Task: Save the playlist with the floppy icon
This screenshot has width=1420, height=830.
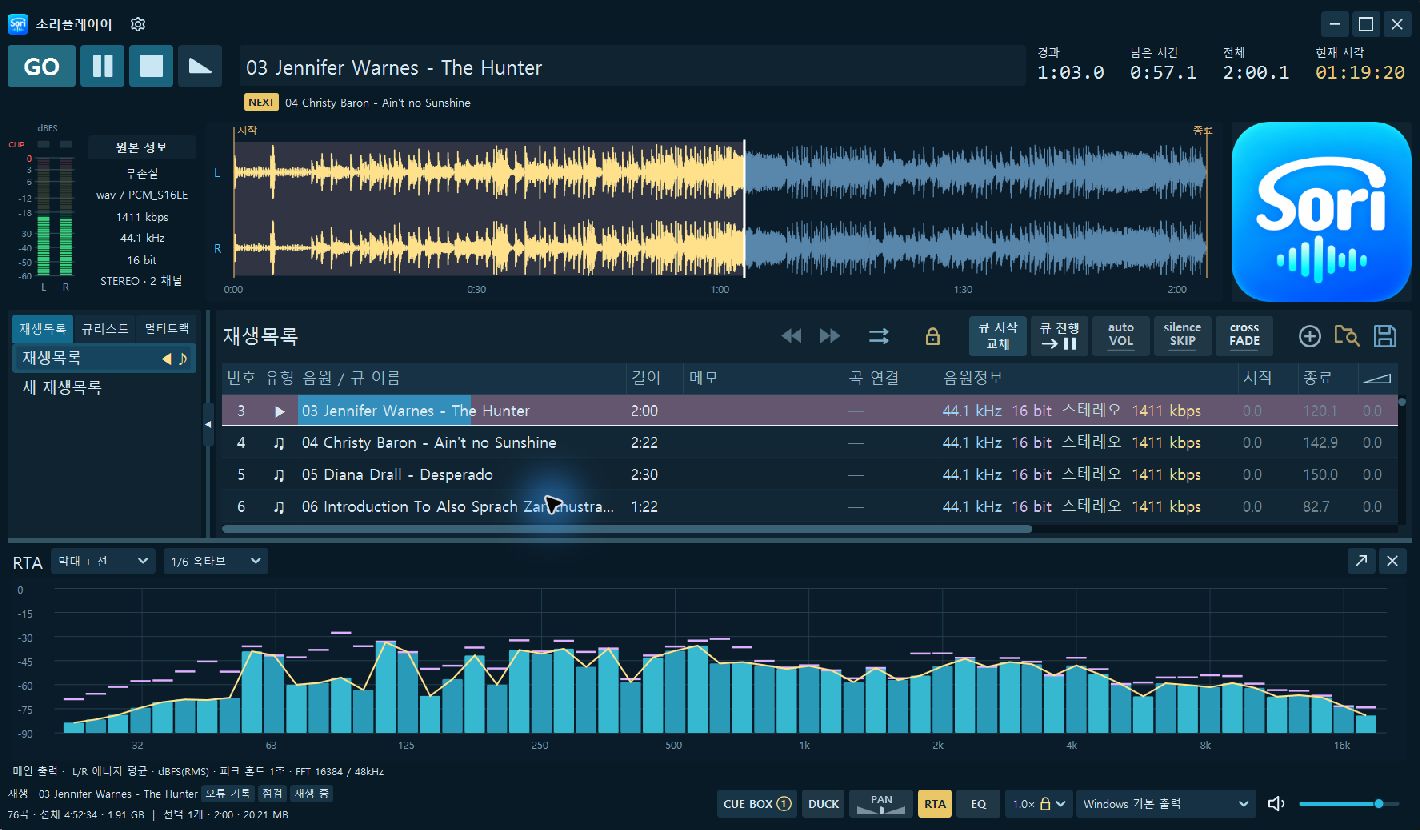Action: coord(1385,336)
